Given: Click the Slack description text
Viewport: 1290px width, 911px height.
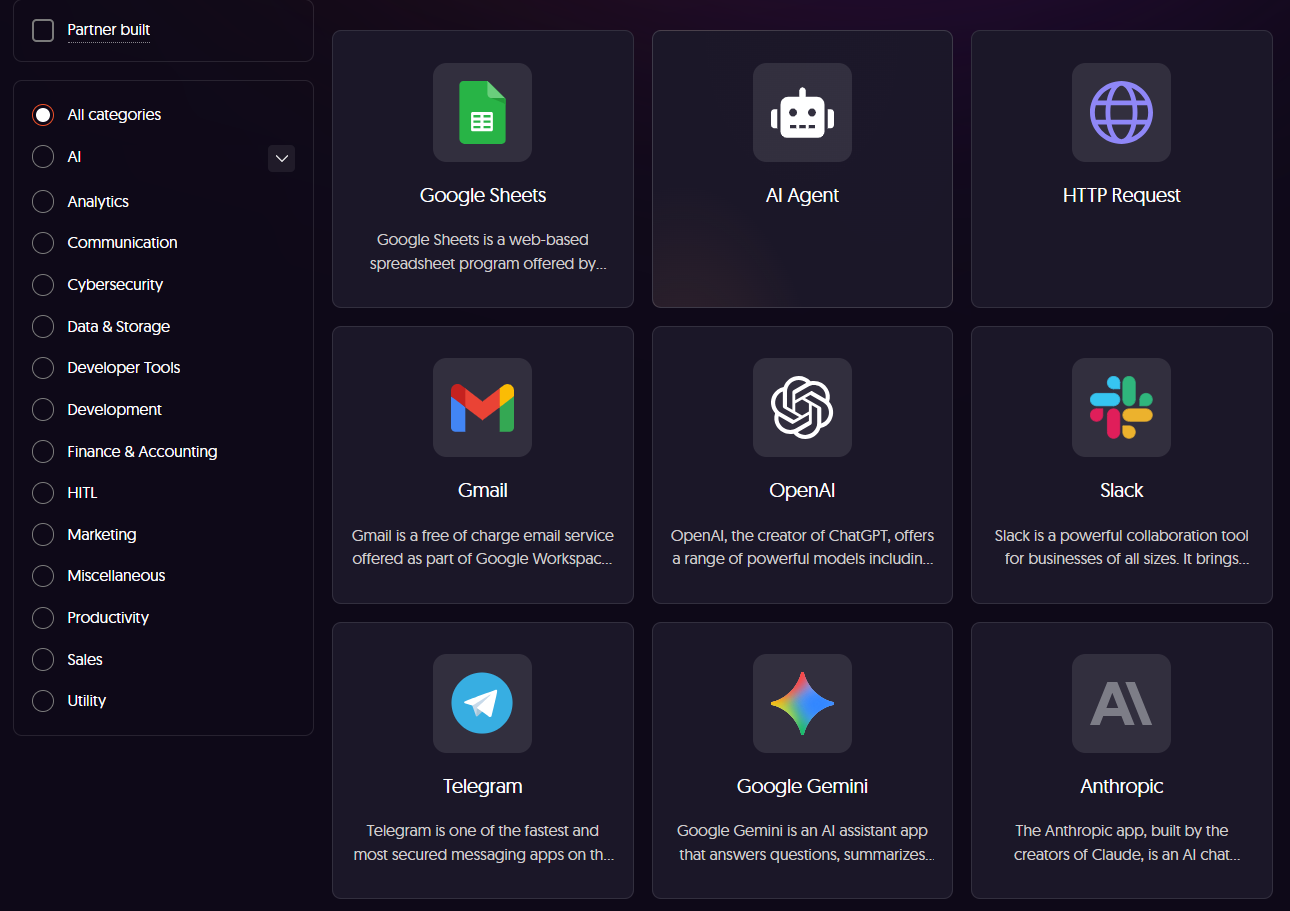Looking at the screenshot, I should pos(1122,547).
